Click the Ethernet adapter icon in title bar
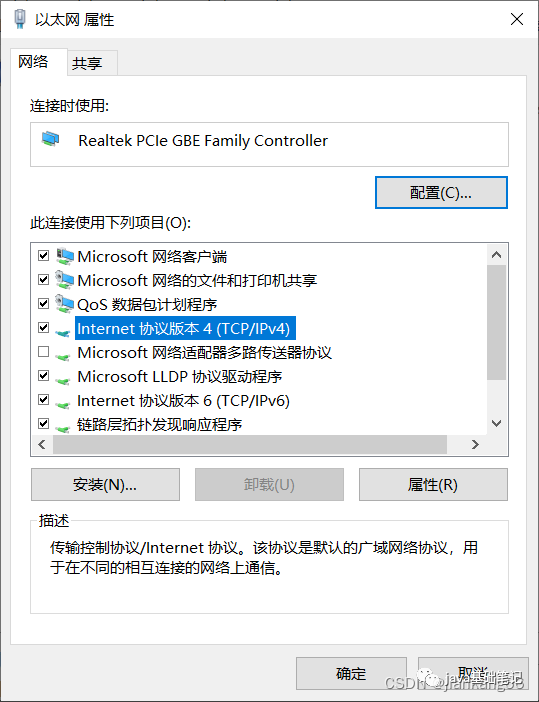The image size is (539, 702). click(x=20, y=19)
